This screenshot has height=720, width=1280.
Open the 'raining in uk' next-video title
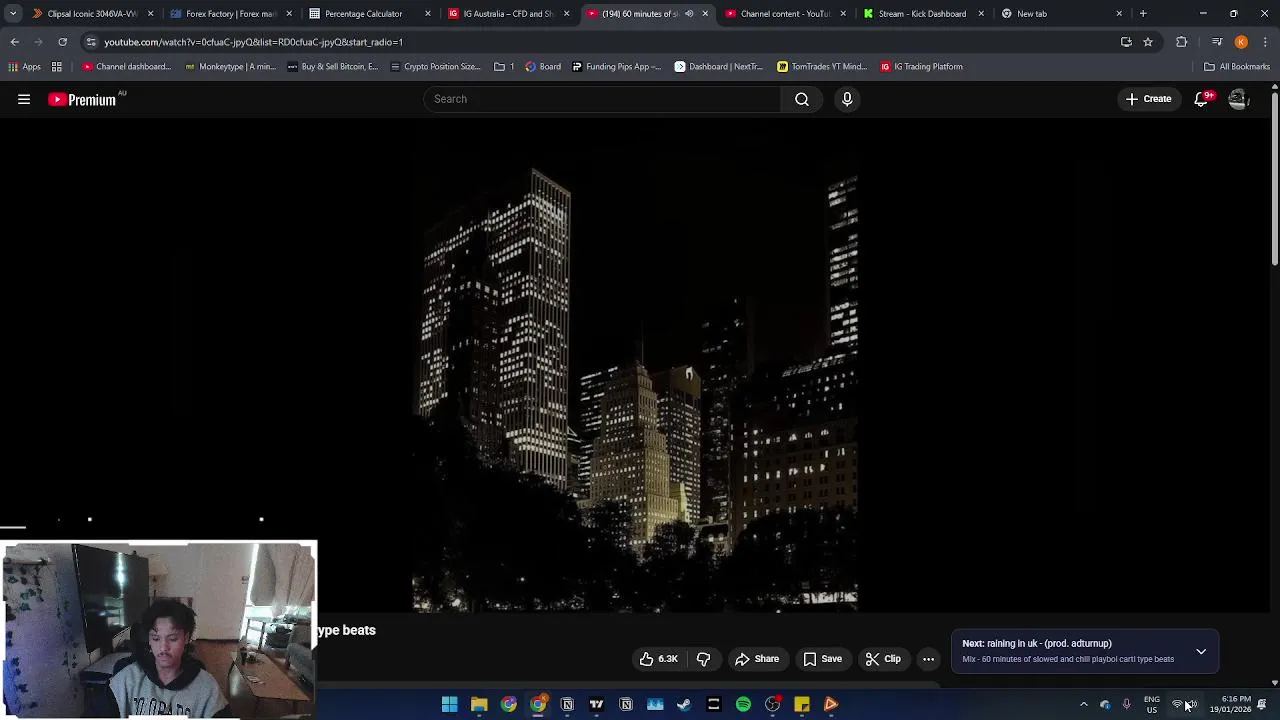pos(1049,644)
